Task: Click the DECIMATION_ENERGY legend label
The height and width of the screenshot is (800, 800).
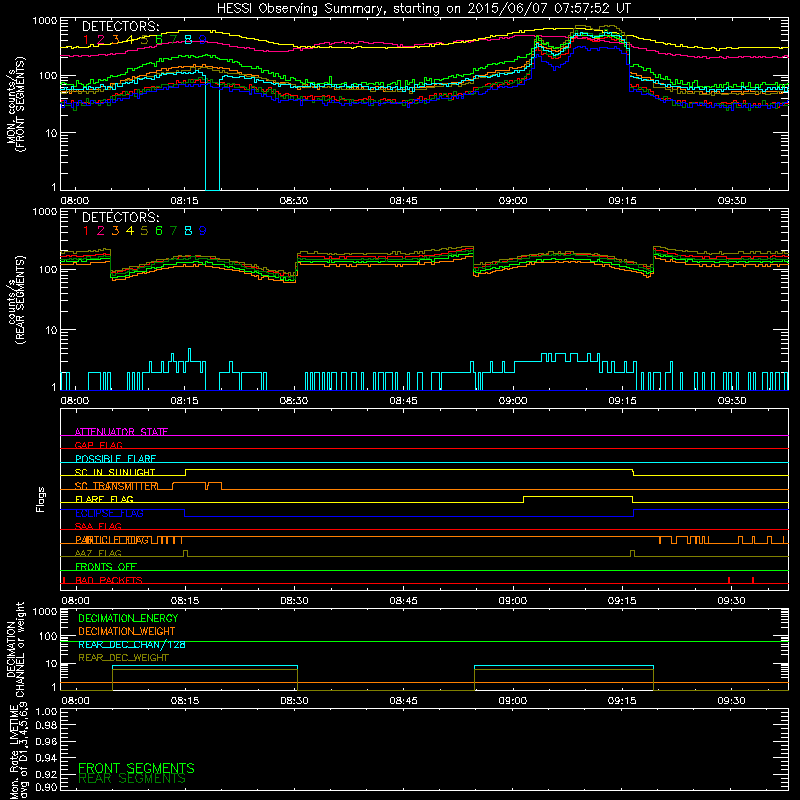Action: (x=128, y=618)
